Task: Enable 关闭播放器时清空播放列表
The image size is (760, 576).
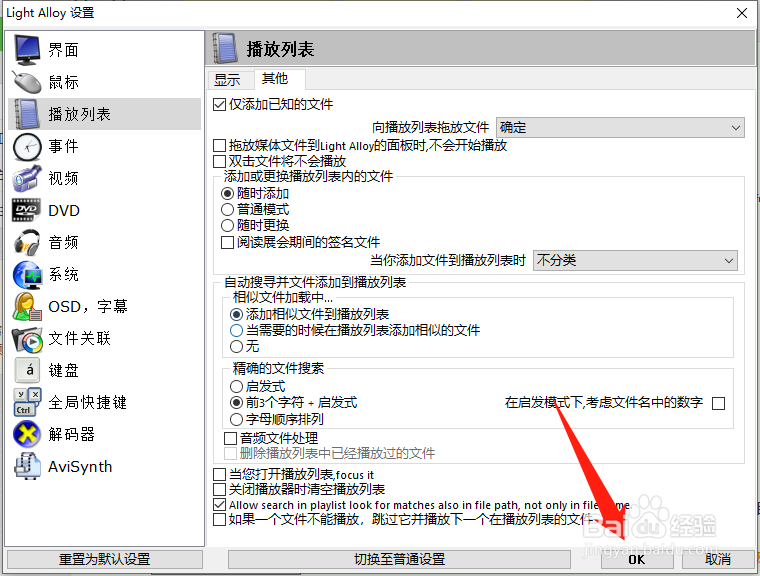Action: pos(220,489)
